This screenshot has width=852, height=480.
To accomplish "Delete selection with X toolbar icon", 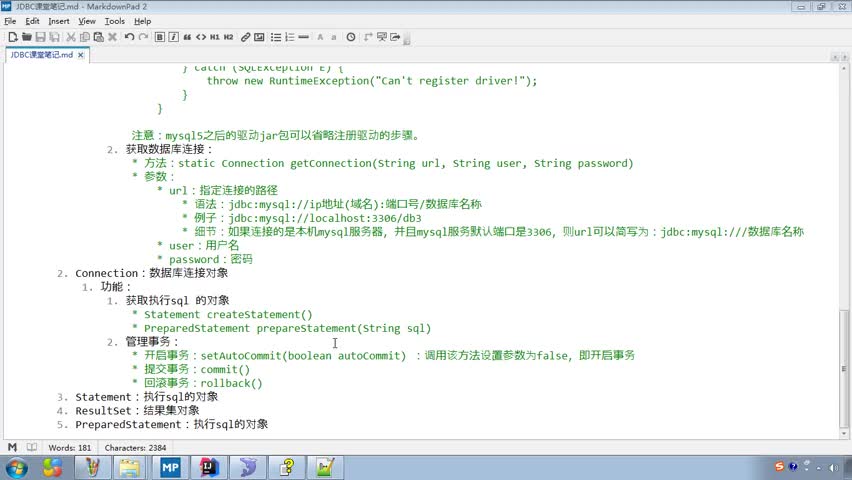I will pyautogui.click(x=112, y=37).
